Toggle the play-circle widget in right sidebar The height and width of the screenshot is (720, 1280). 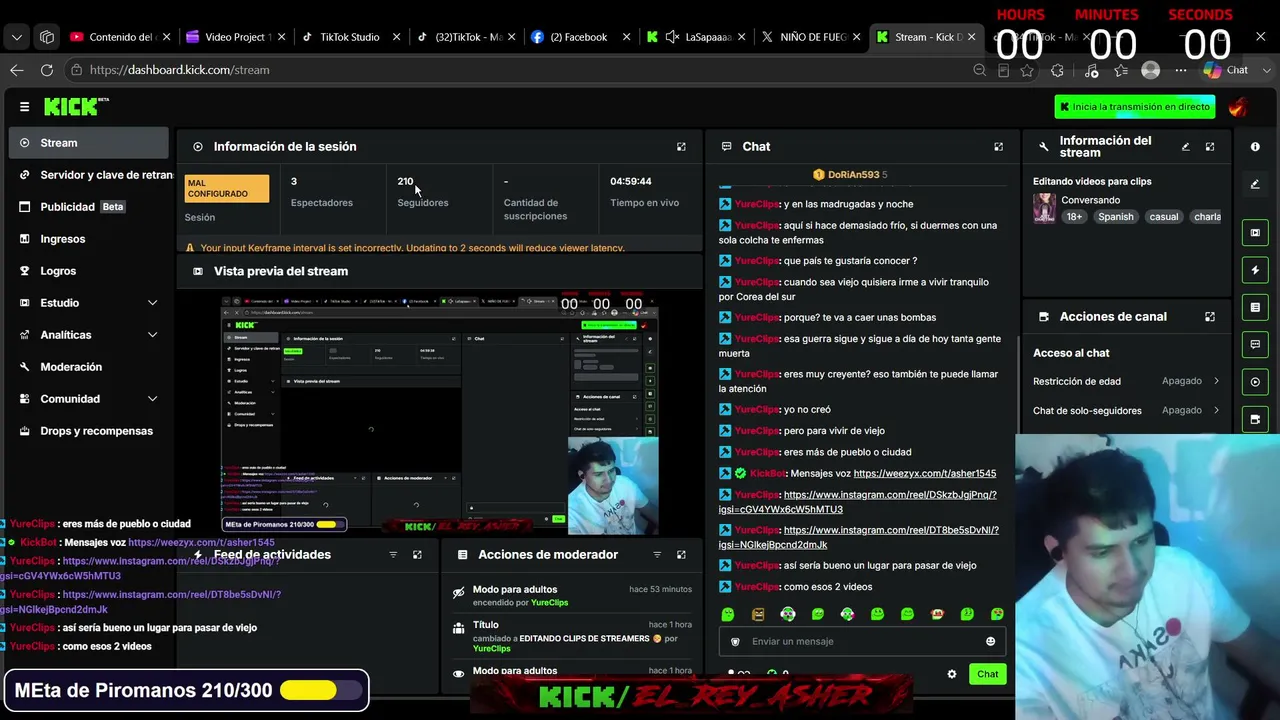1255,382
